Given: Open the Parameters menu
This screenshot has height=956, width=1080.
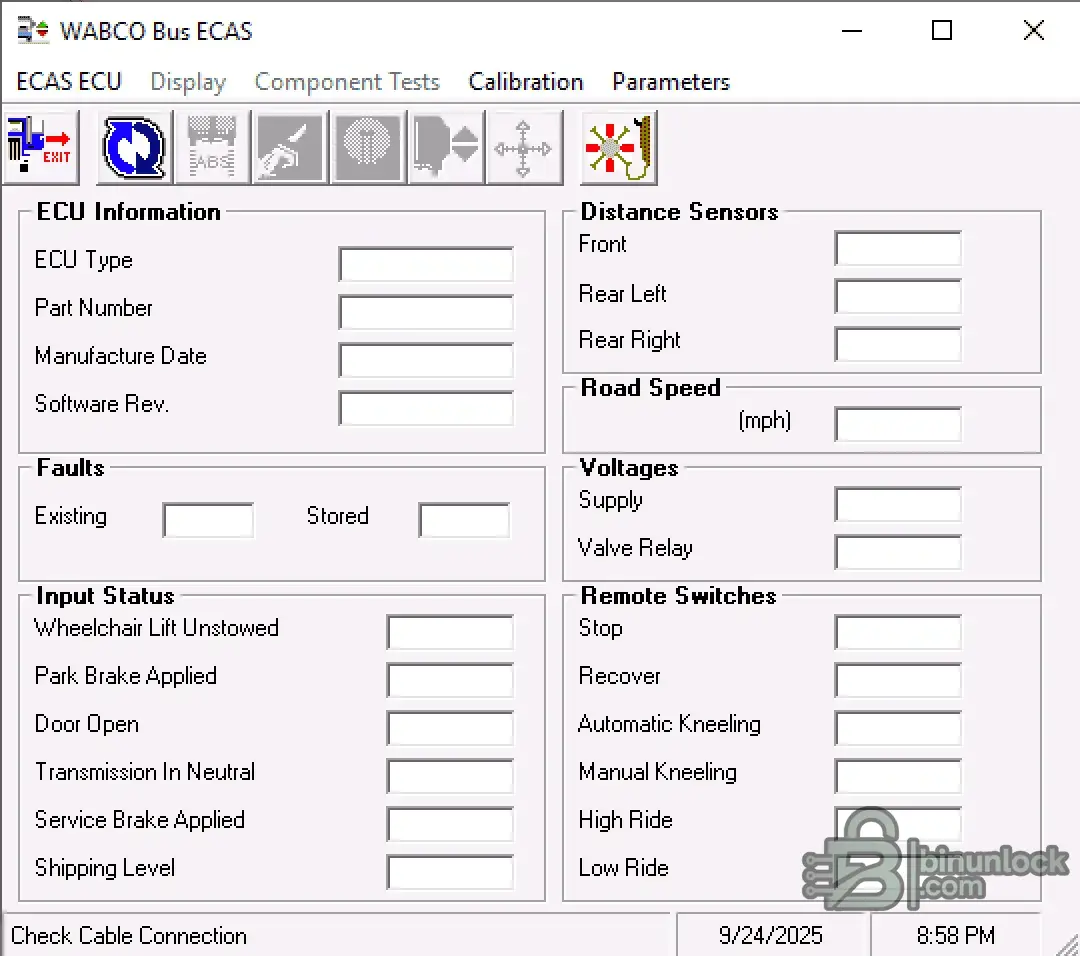Looking at the screenshot, I should click(671, 81).
